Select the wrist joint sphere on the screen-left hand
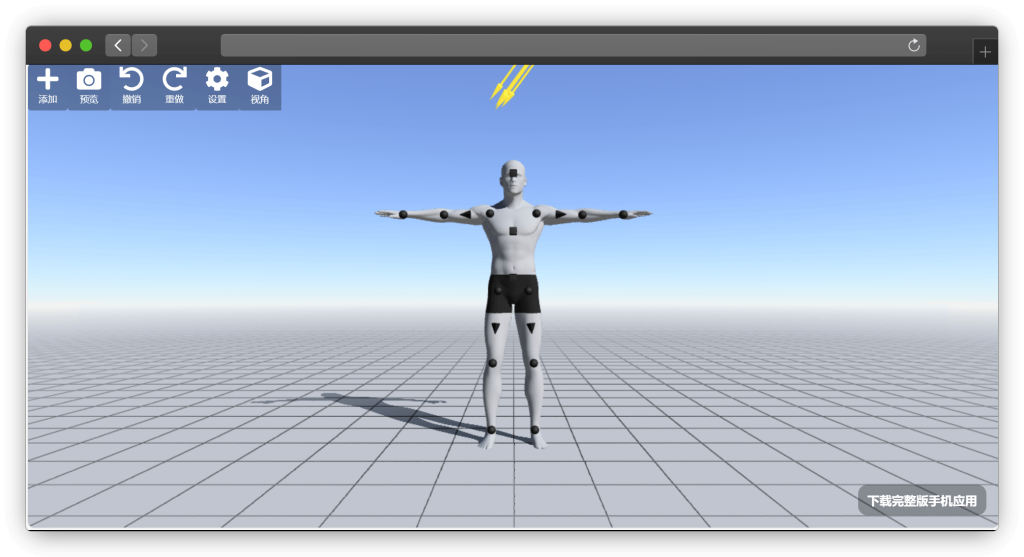This screenshot has width=1024, height=557. coord(403,214)
